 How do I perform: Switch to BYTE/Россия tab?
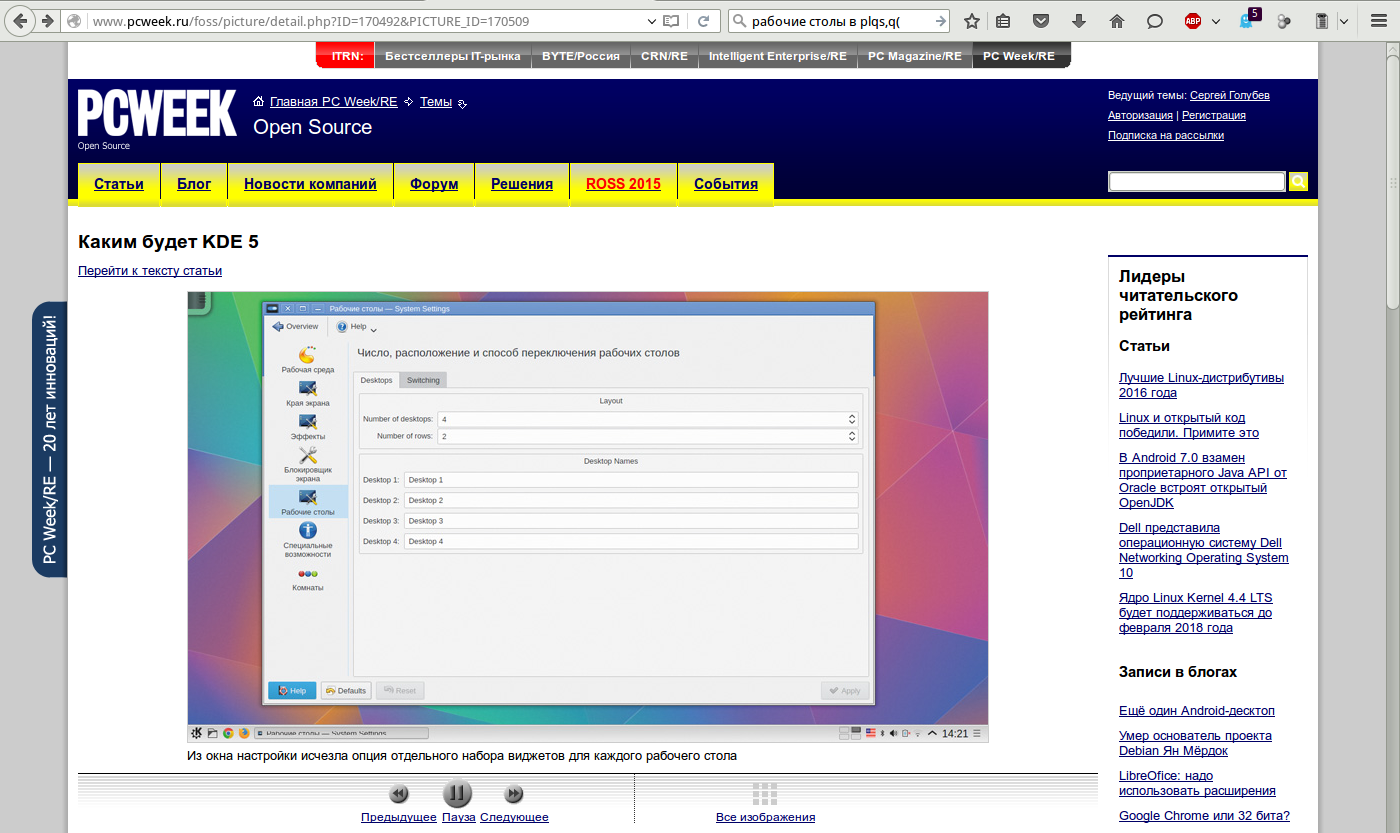[581, 56]
